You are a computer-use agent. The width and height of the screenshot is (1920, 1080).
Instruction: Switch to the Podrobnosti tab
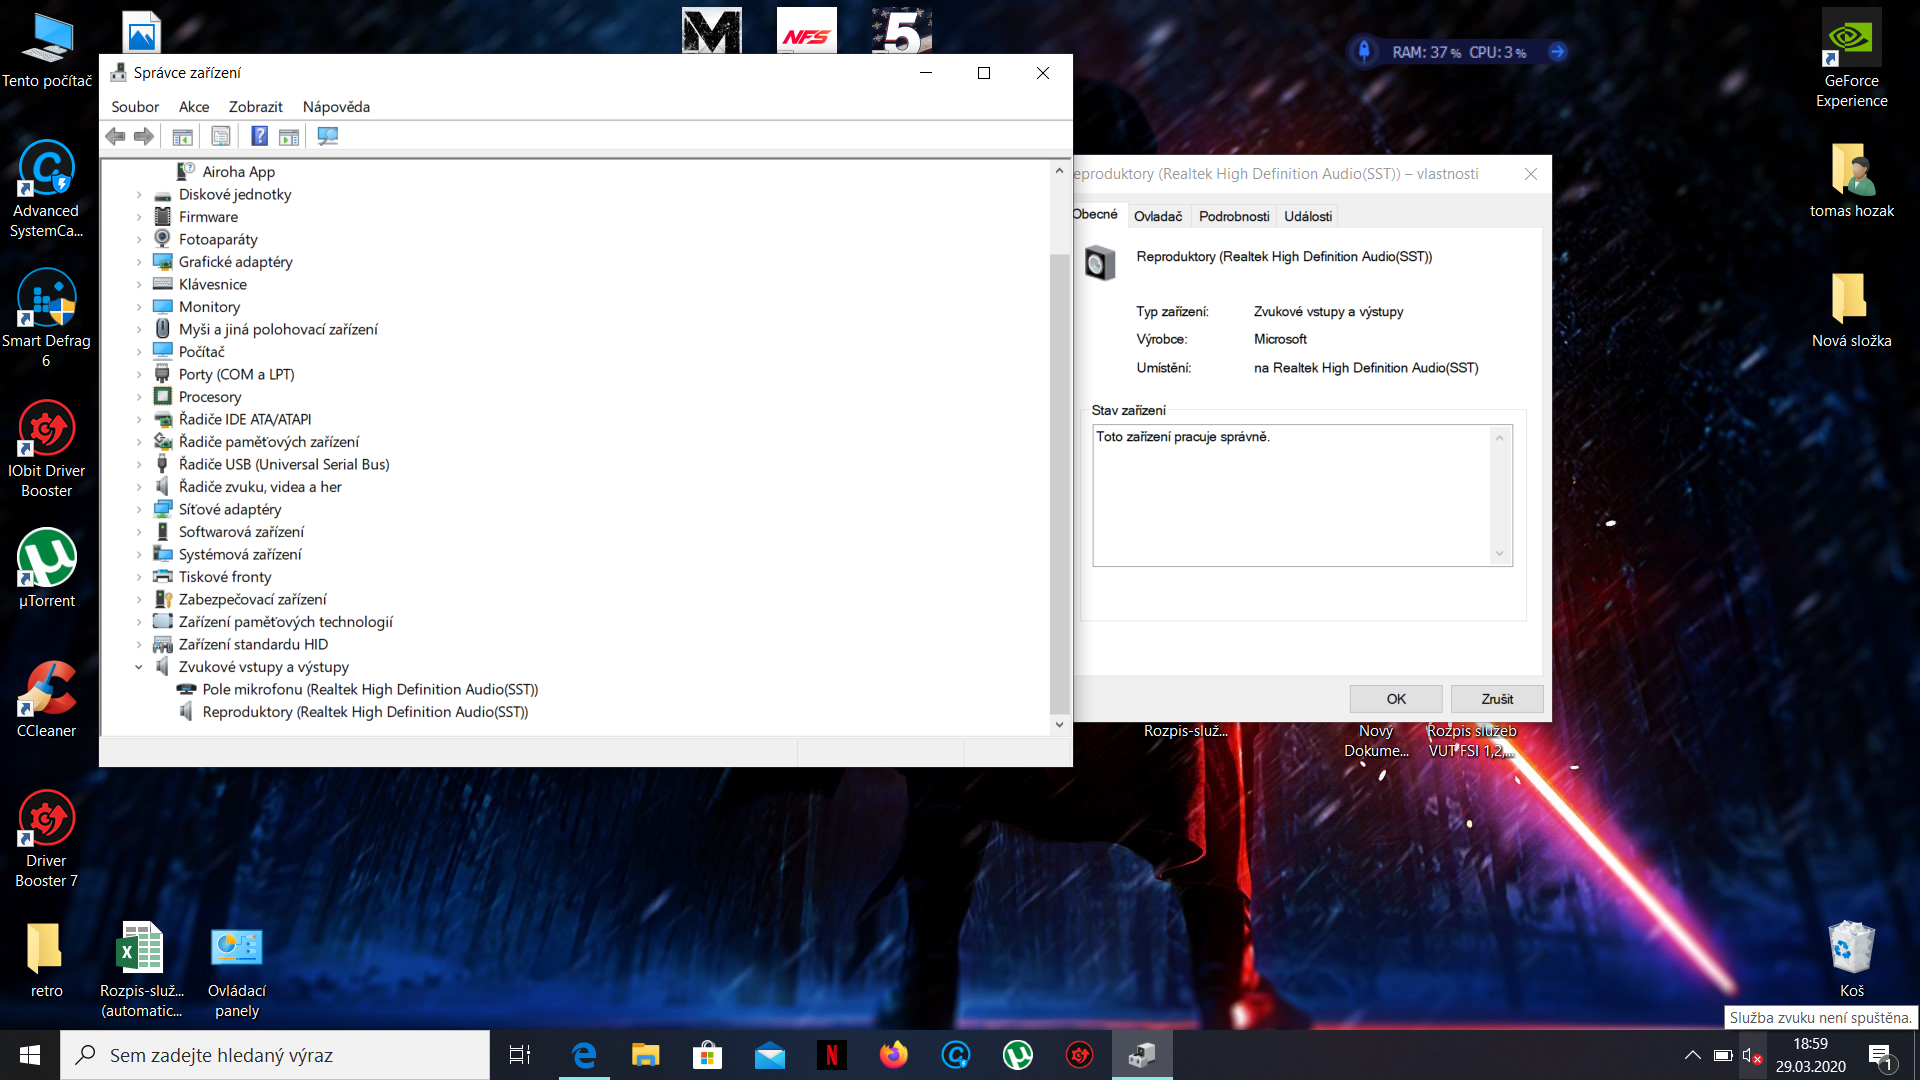point(1233,216)
